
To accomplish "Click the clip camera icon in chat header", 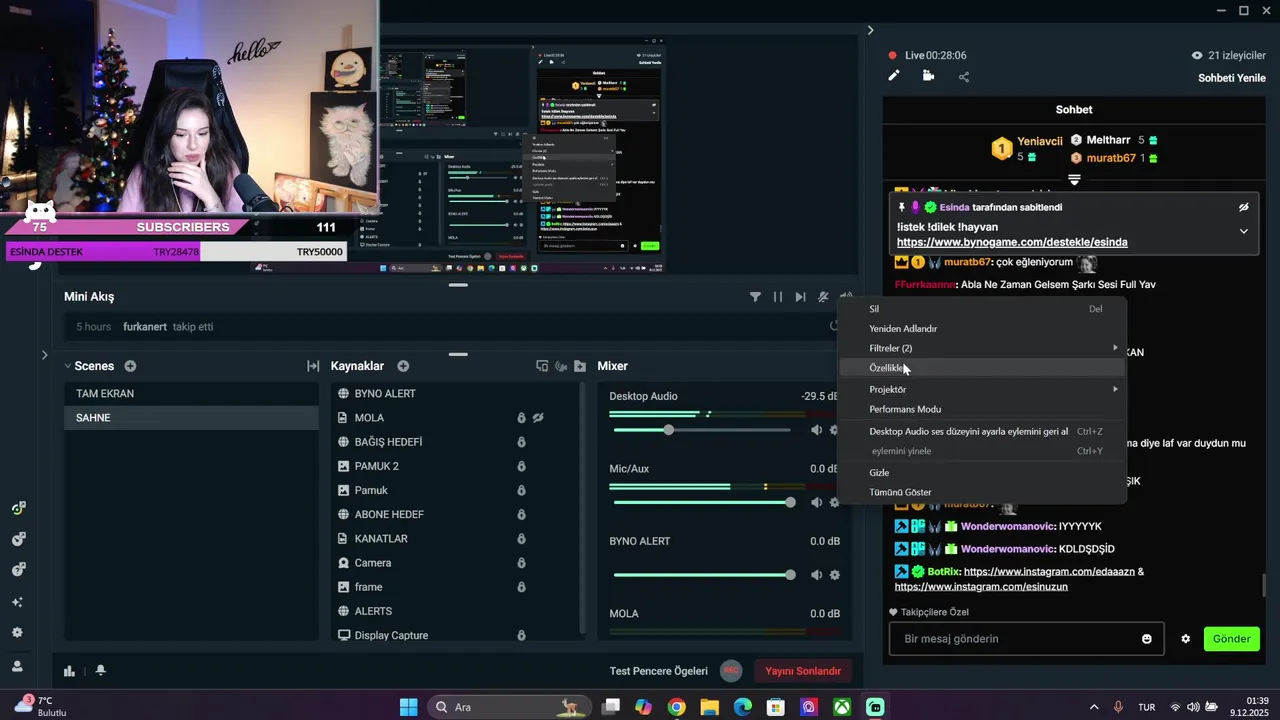I will 929,76.
